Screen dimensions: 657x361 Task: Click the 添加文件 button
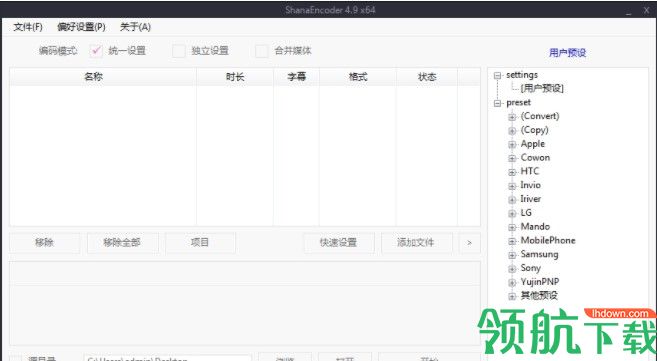(416, 242)
